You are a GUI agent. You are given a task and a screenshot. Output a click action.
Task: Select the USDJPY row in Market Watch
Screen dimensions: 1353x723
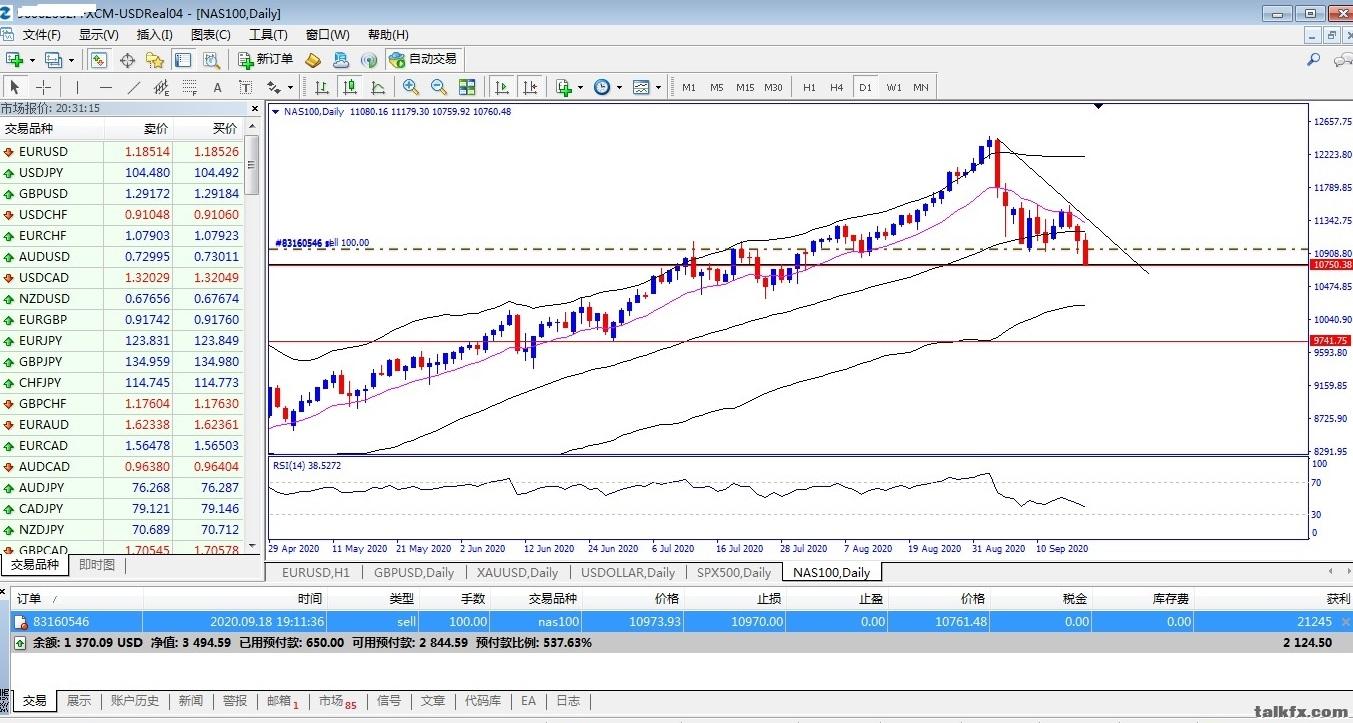point(122,173)
